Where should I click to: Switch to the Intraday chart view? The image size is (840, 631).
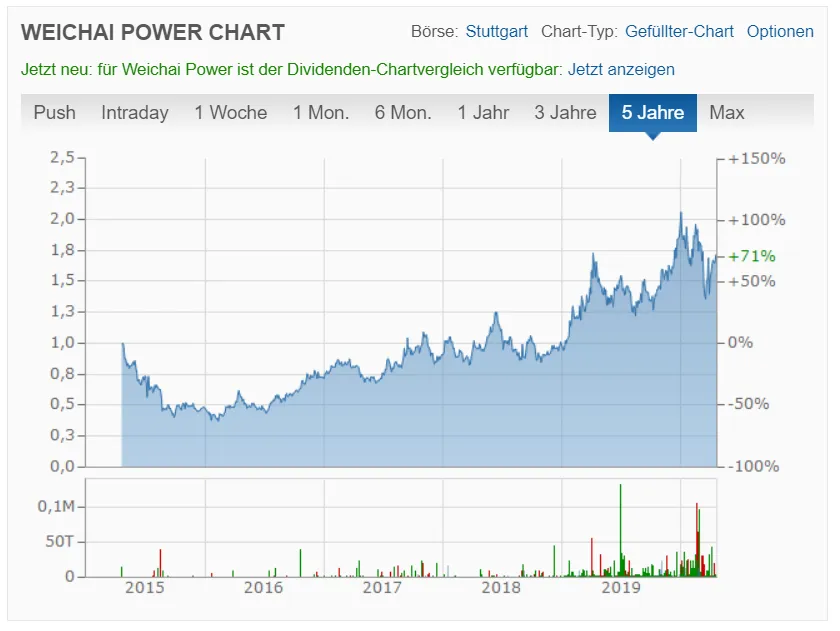(135, 113)
